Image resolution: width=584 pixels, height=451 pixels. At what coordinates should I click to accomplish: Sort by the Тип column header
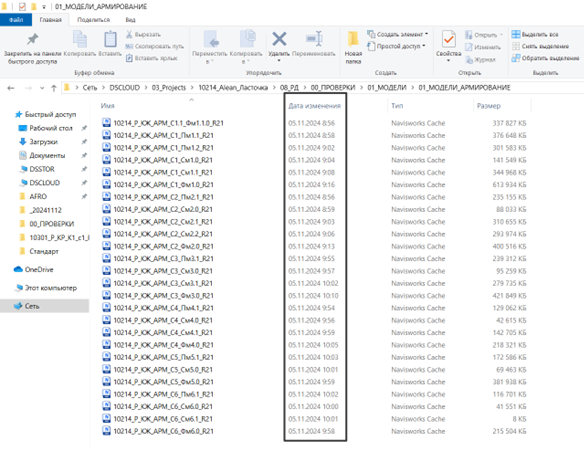tap(397, 106)
